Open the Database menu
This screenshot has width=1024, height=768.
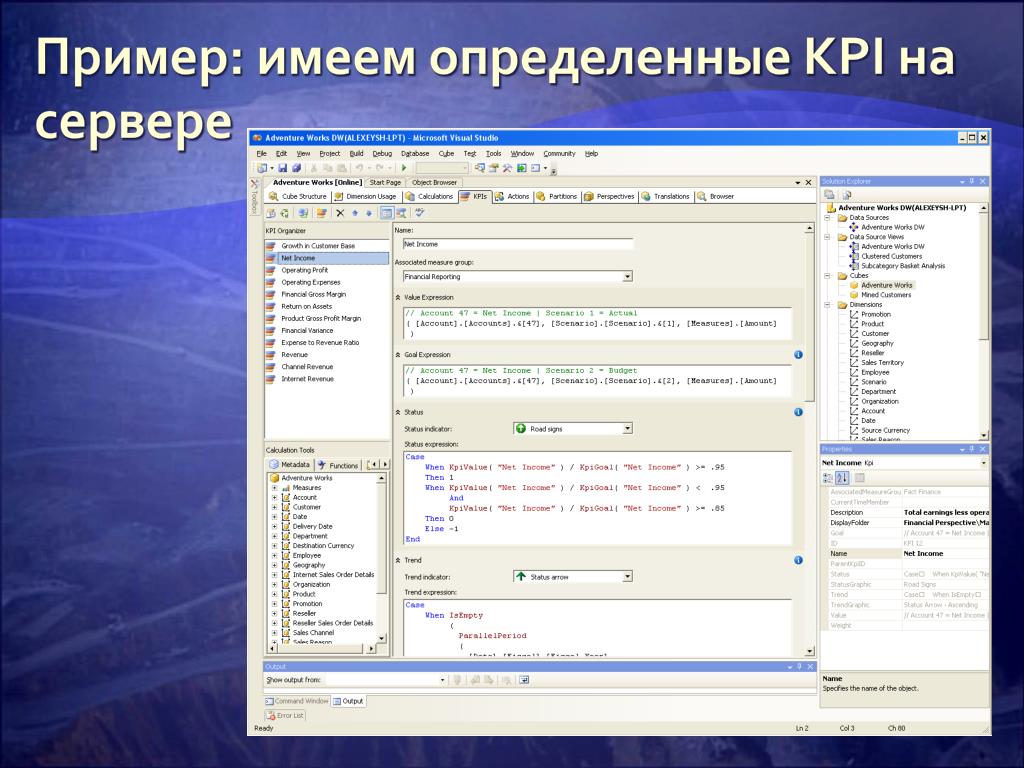(x=415, y=153)
